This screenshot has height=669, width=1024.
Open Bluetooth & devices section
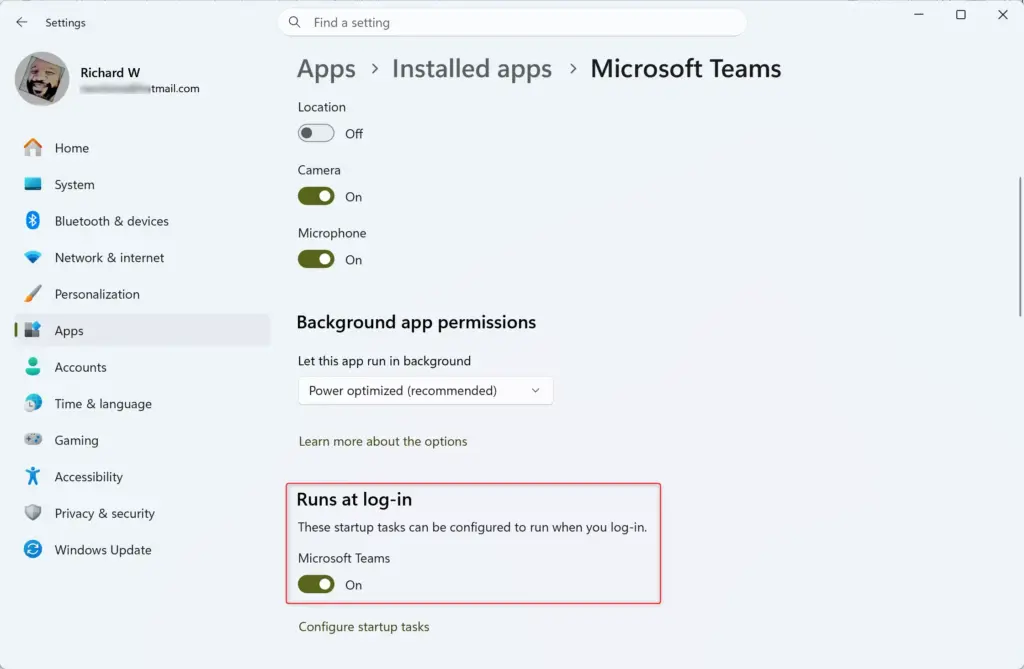pos(142,221)
